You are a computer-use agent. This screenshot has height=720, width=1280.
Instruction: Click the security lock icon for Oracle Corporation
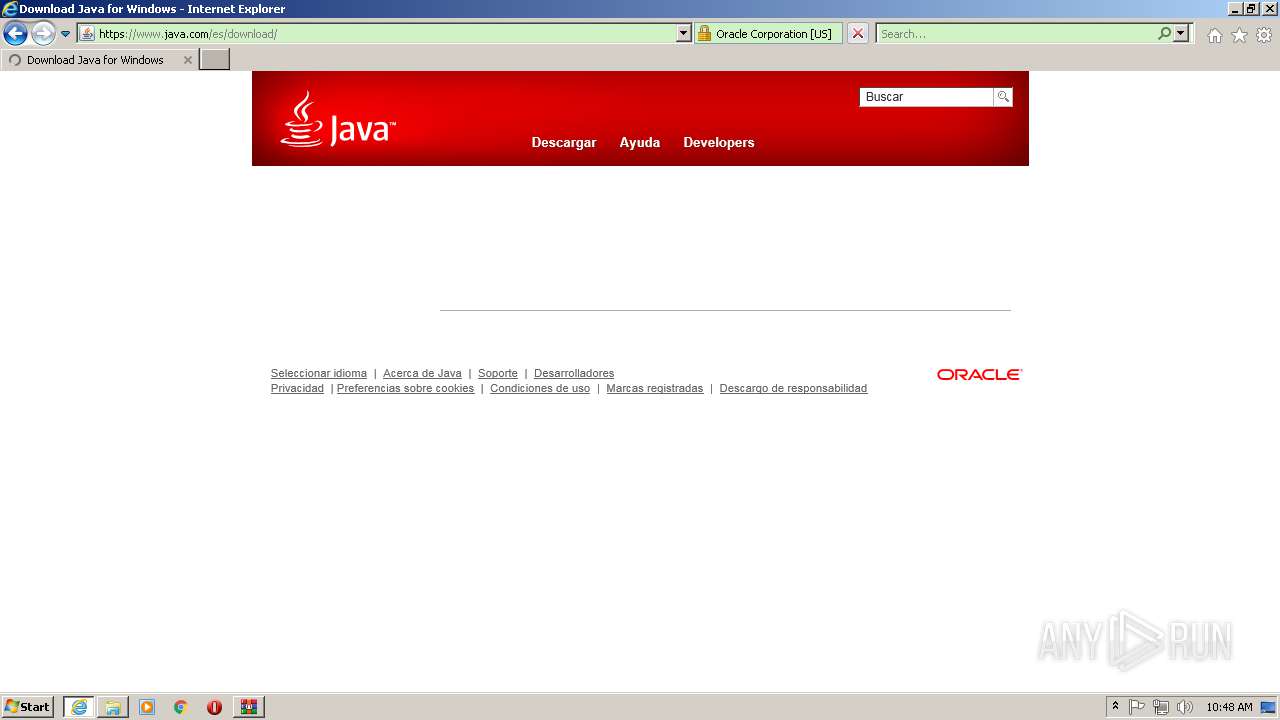[705, 34]
